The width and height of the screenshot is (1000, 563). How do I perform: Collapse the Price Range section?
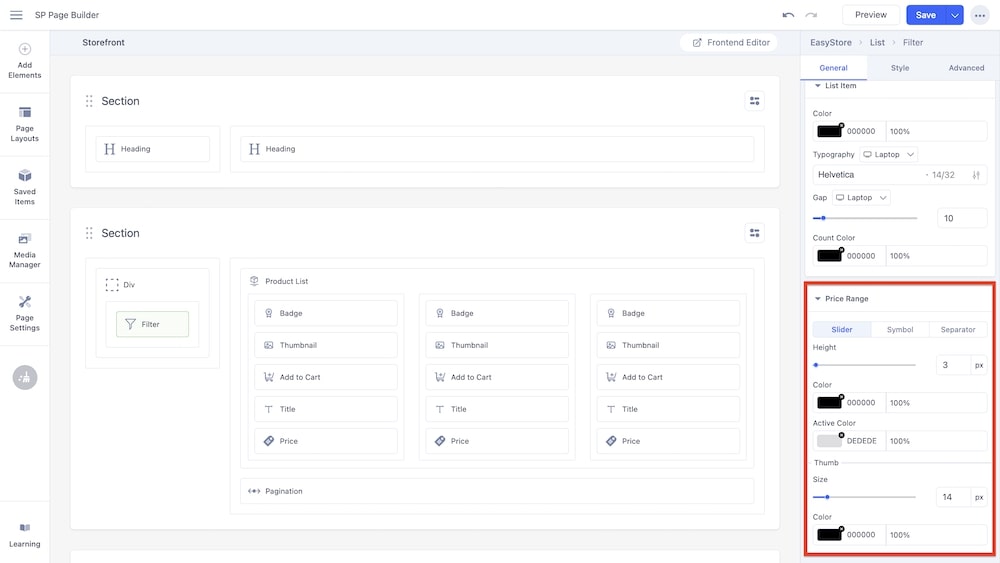(x=818, y=299)
